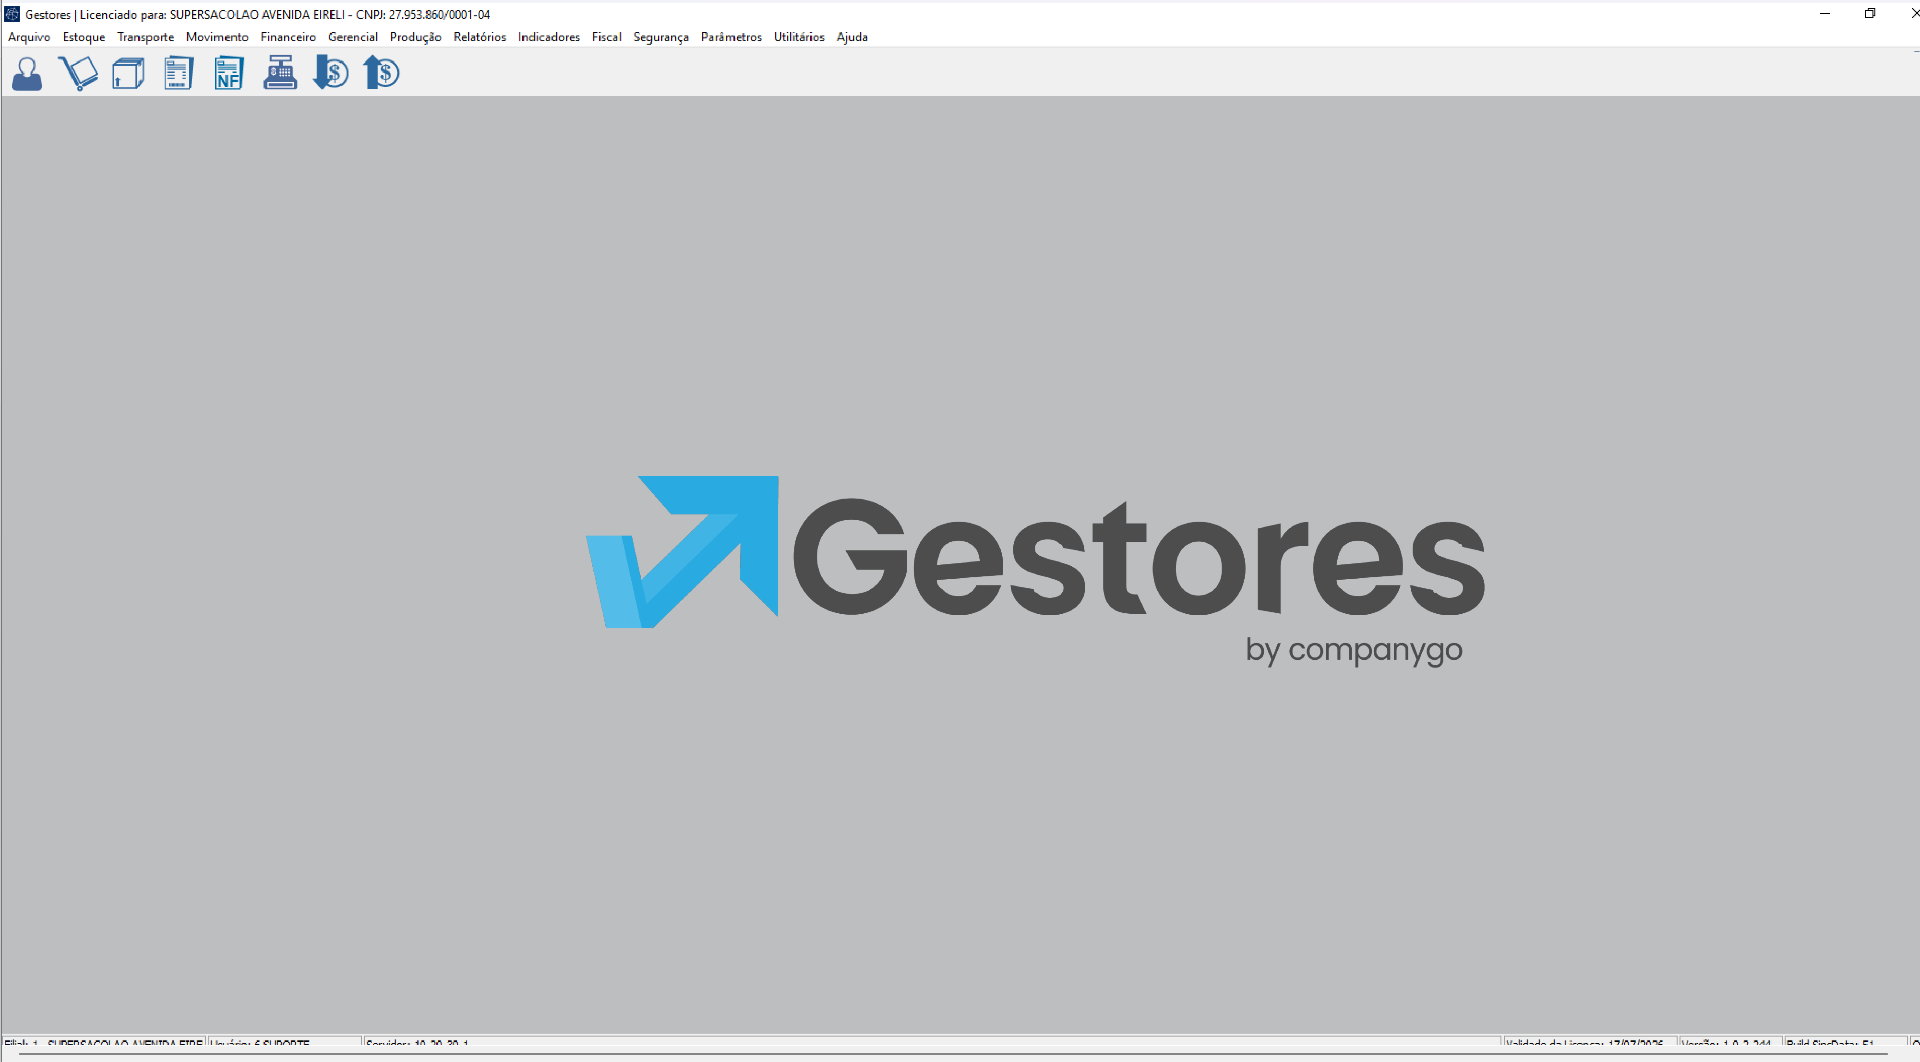The height and width of the screenshot is (1062, 1920).
Task: Open the Fiscal menu
Action: coord(606,37)
